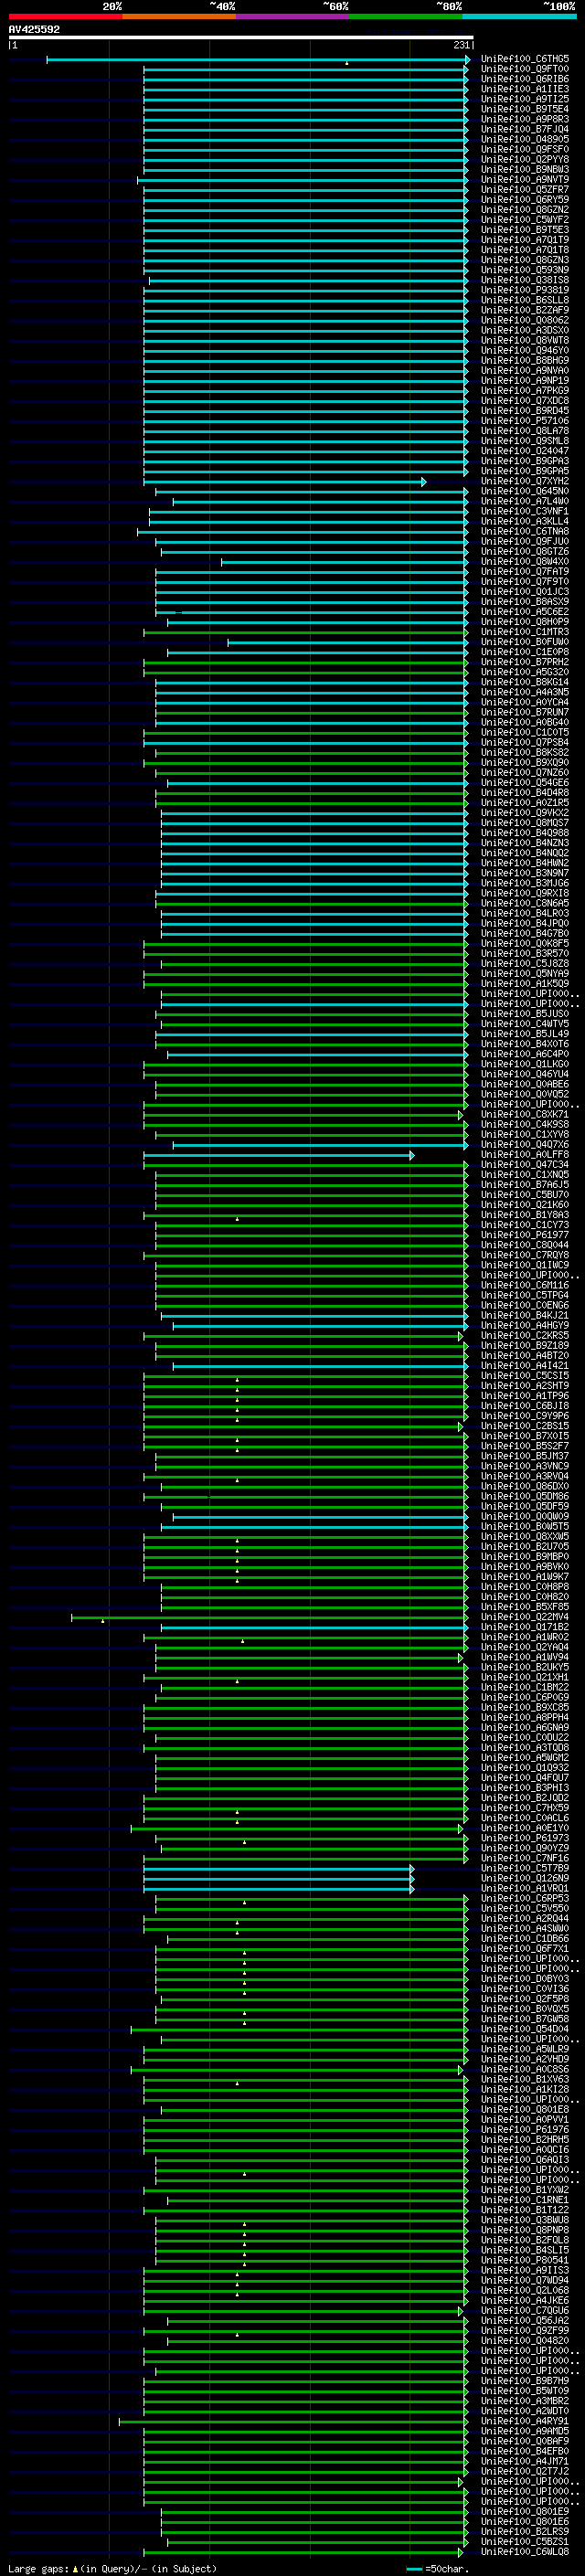Select the UniRef100_Q6RY59 label

[525, 200]
